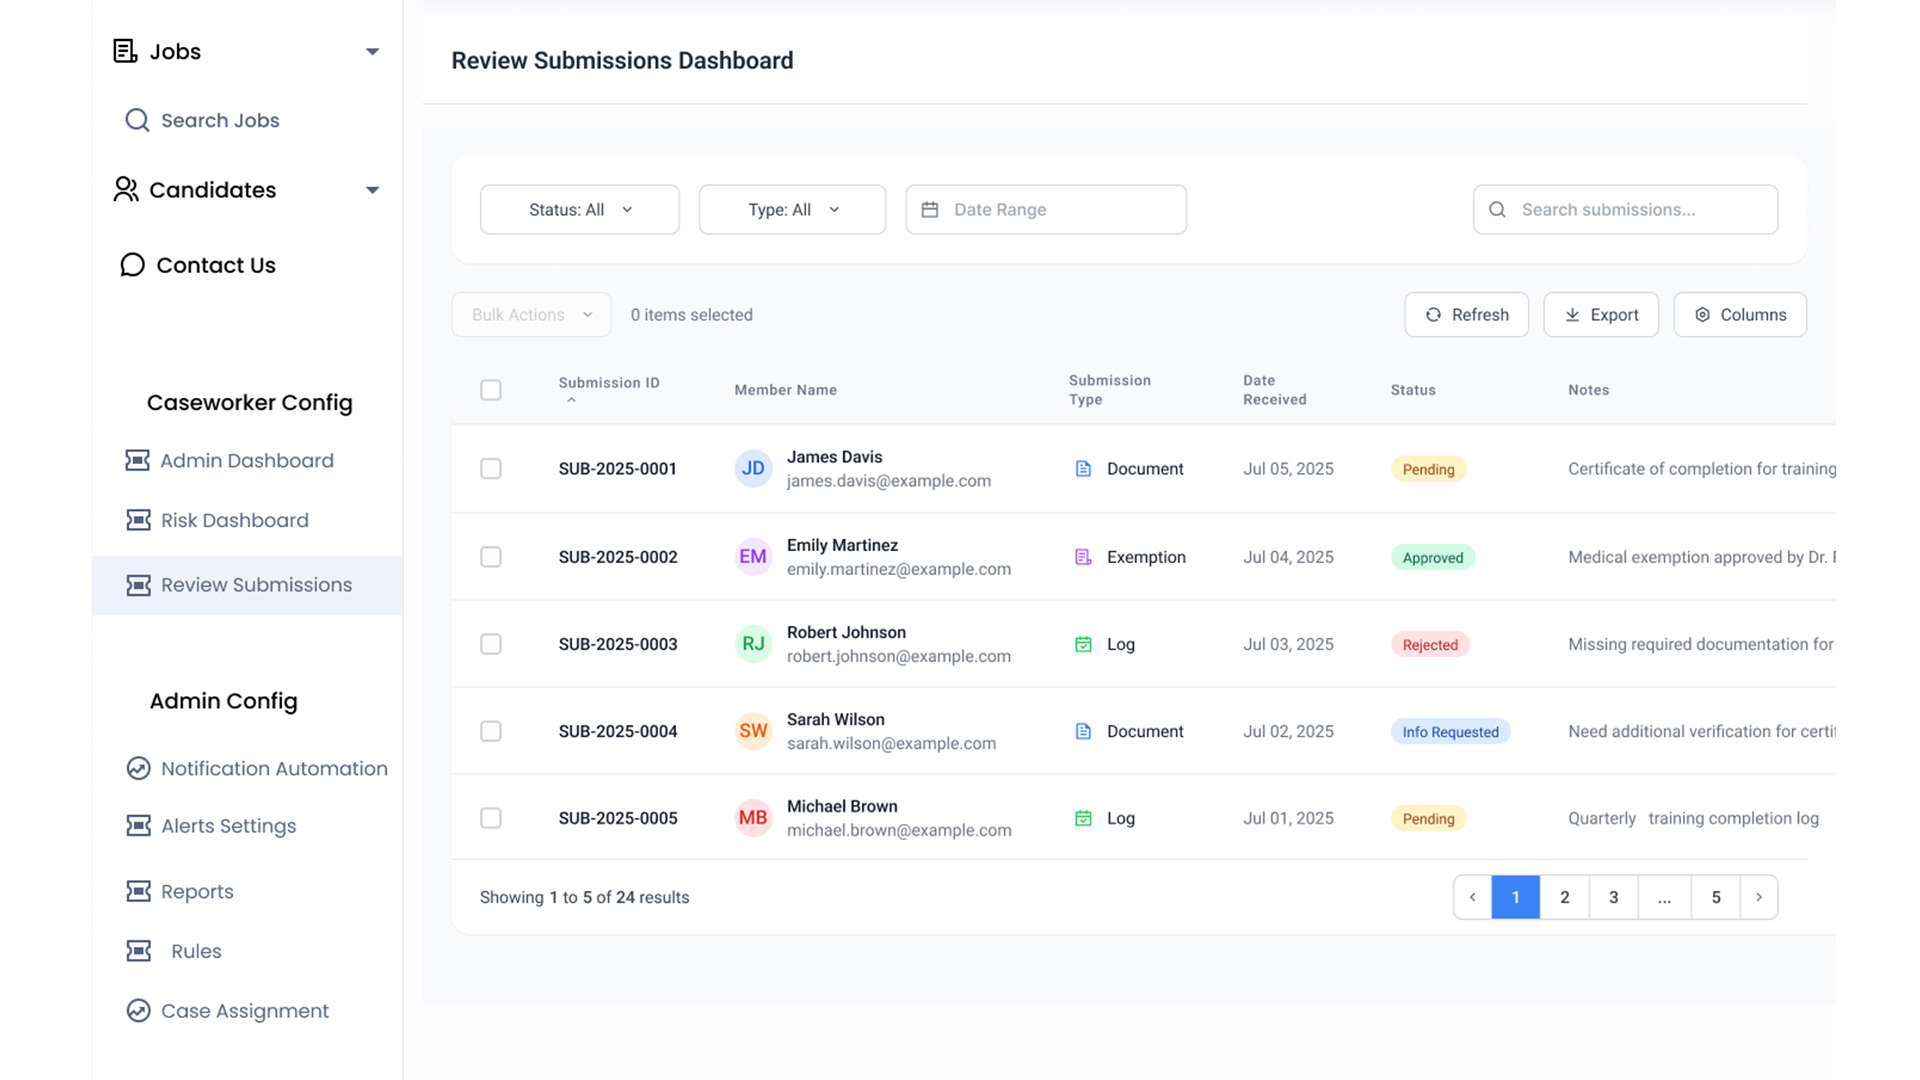Click the Exemption type icon for SUB-2025-0002
The height and width of the screenshot is (1080, 1920).
click(1083, 557)
